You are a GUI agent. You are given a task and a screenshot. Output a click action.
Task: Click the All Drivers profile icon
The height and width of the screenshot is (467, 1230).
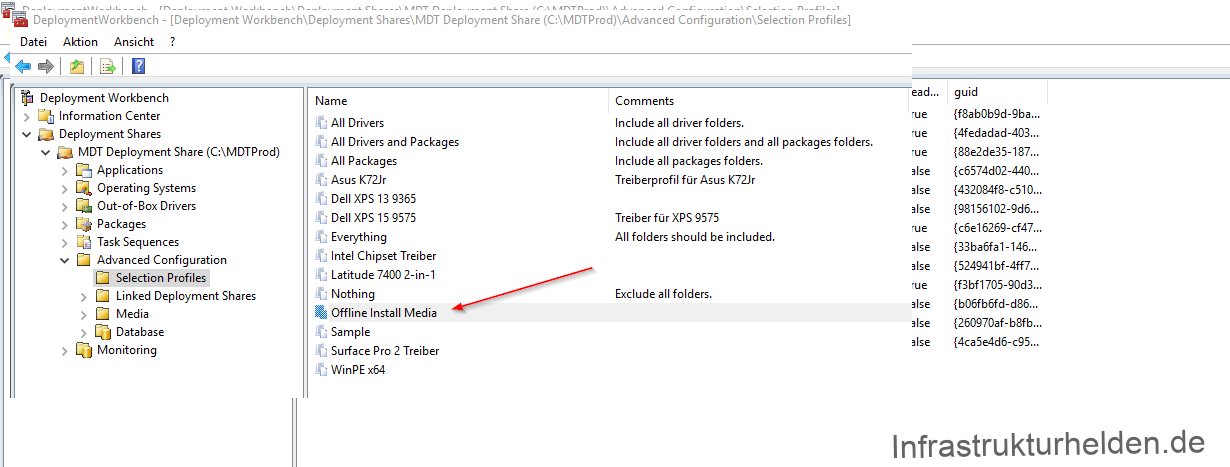click(x=321, y=123)
